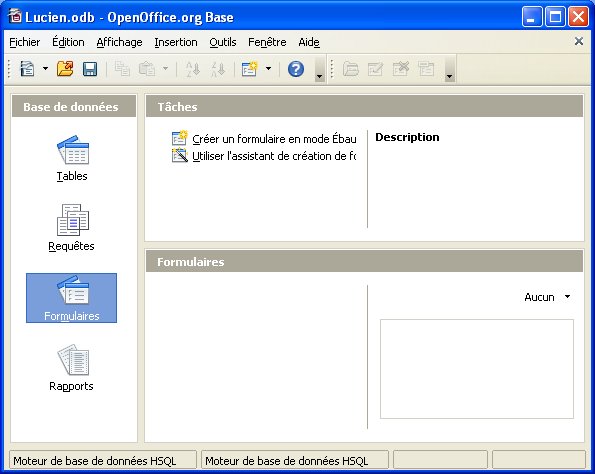Click the Open database object icon
The image size is (595, 474).
click(x=351, y=69)
